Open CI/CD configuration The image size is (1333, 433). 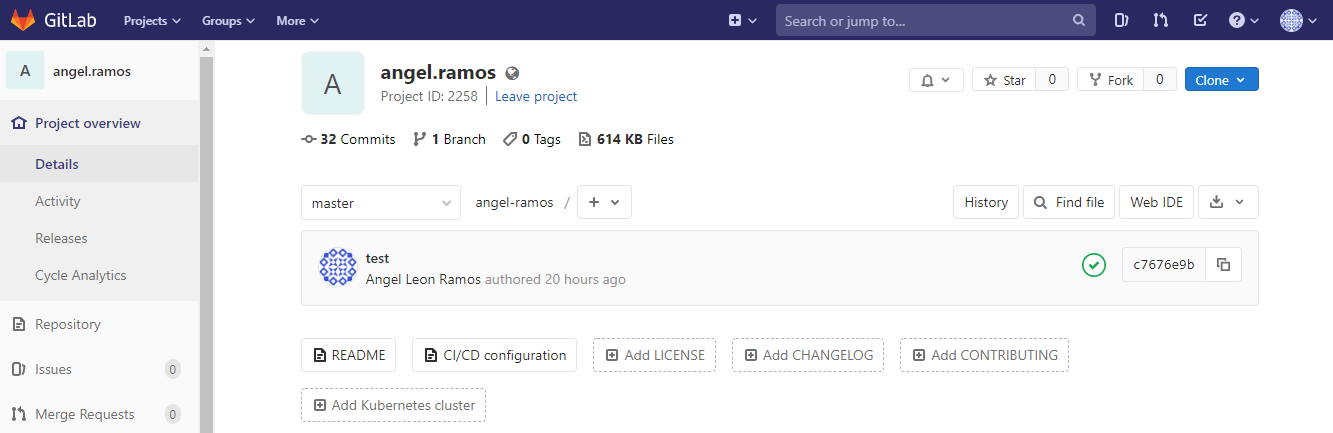click(494, 355)
